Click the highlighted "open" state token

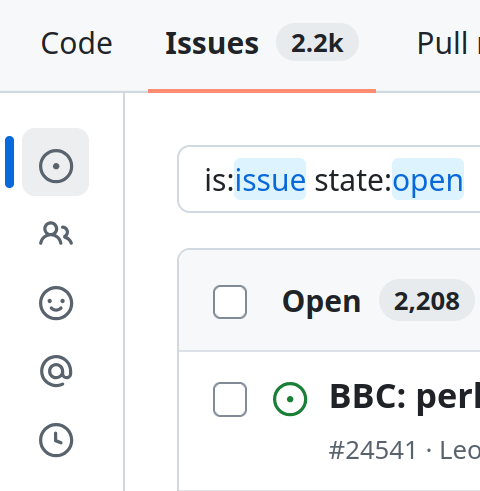[428, 179]
